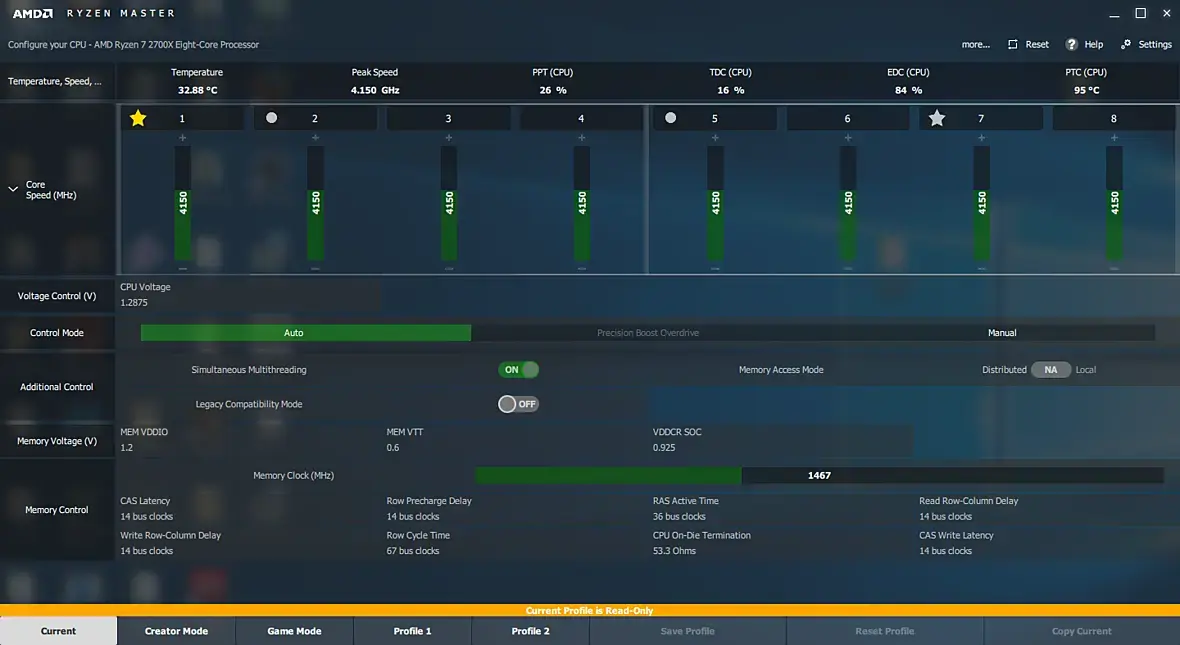Click the Temperature, Speed, ... section label
Image resolution: width=1180 pixels, height=645 pixels.
55,81
